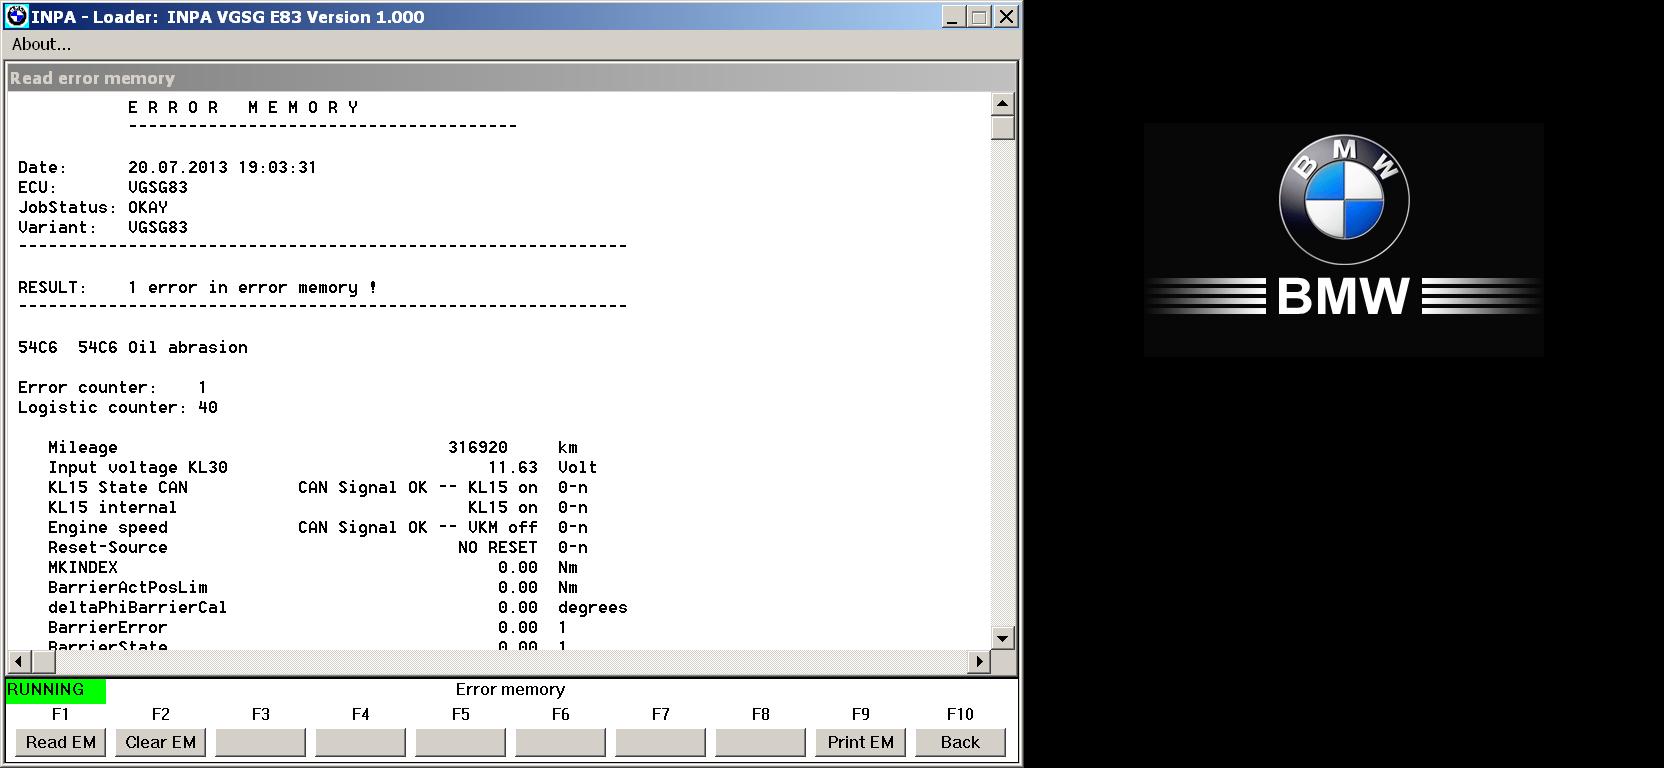Click the BMW roundel logo image
1664x768 pixels.
1344,201
